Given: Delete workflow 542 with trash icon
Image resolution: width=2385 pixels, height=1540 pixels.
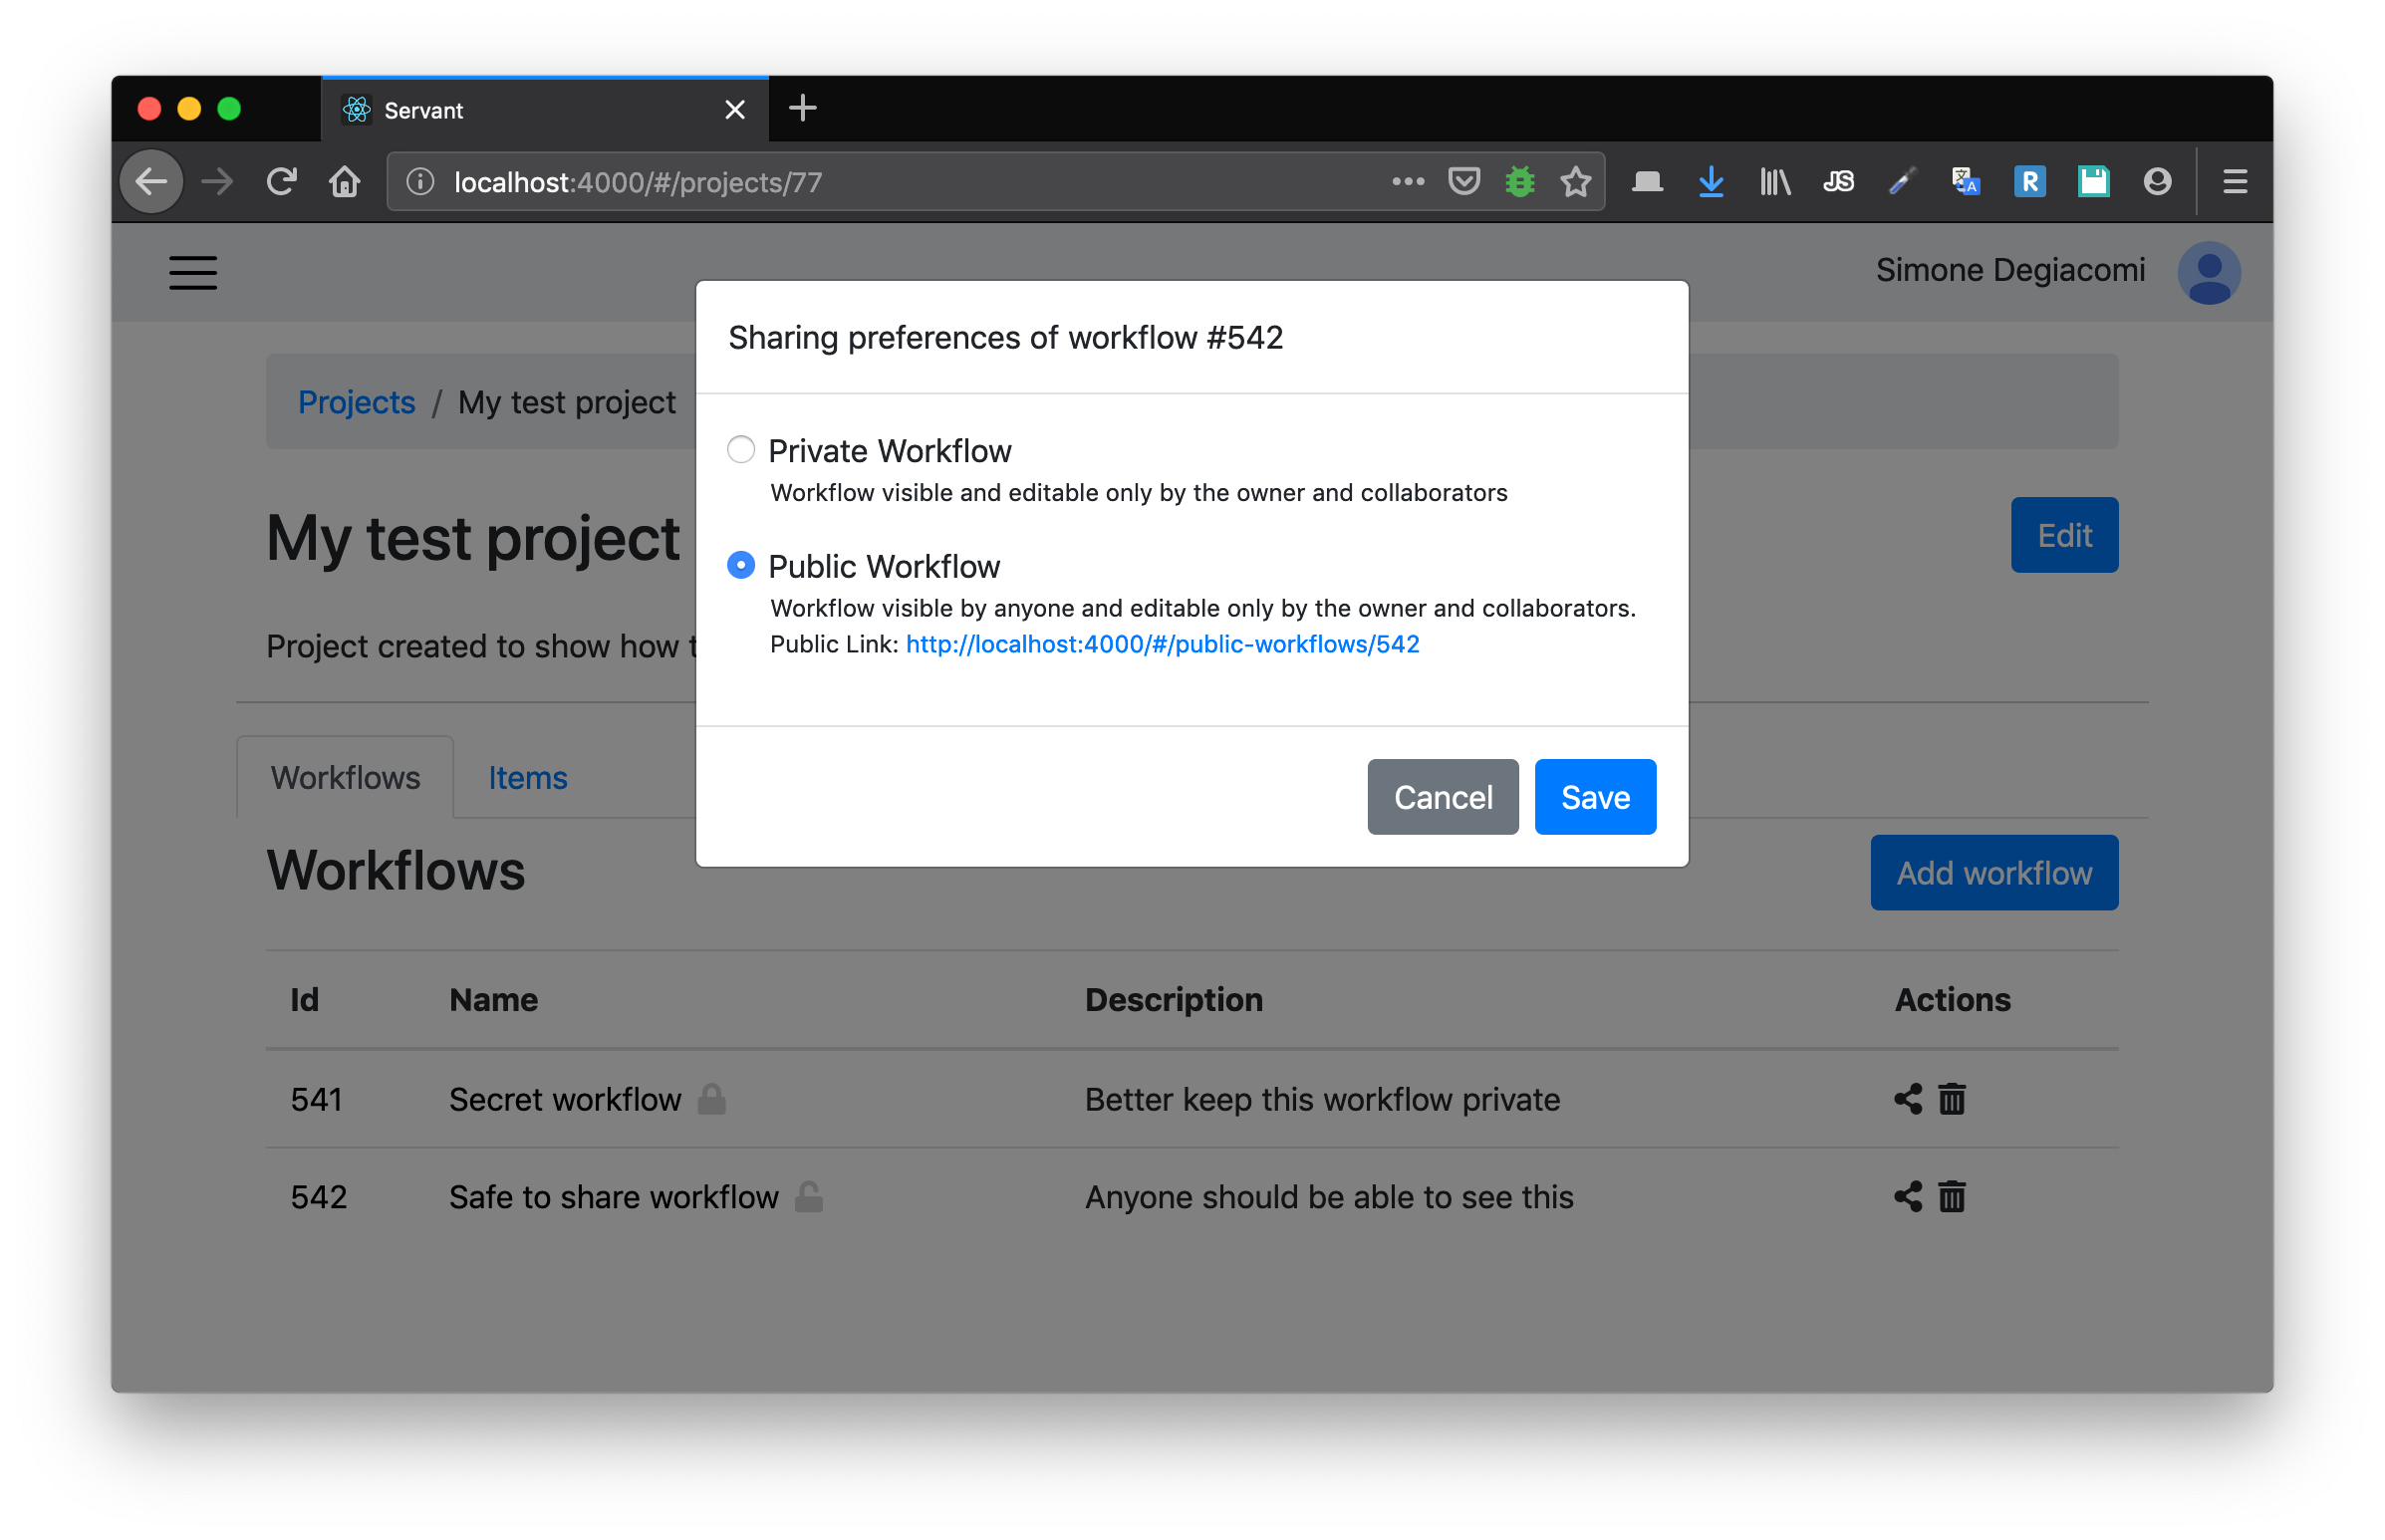Looking at the screenshot, I should (1951, 1196).
